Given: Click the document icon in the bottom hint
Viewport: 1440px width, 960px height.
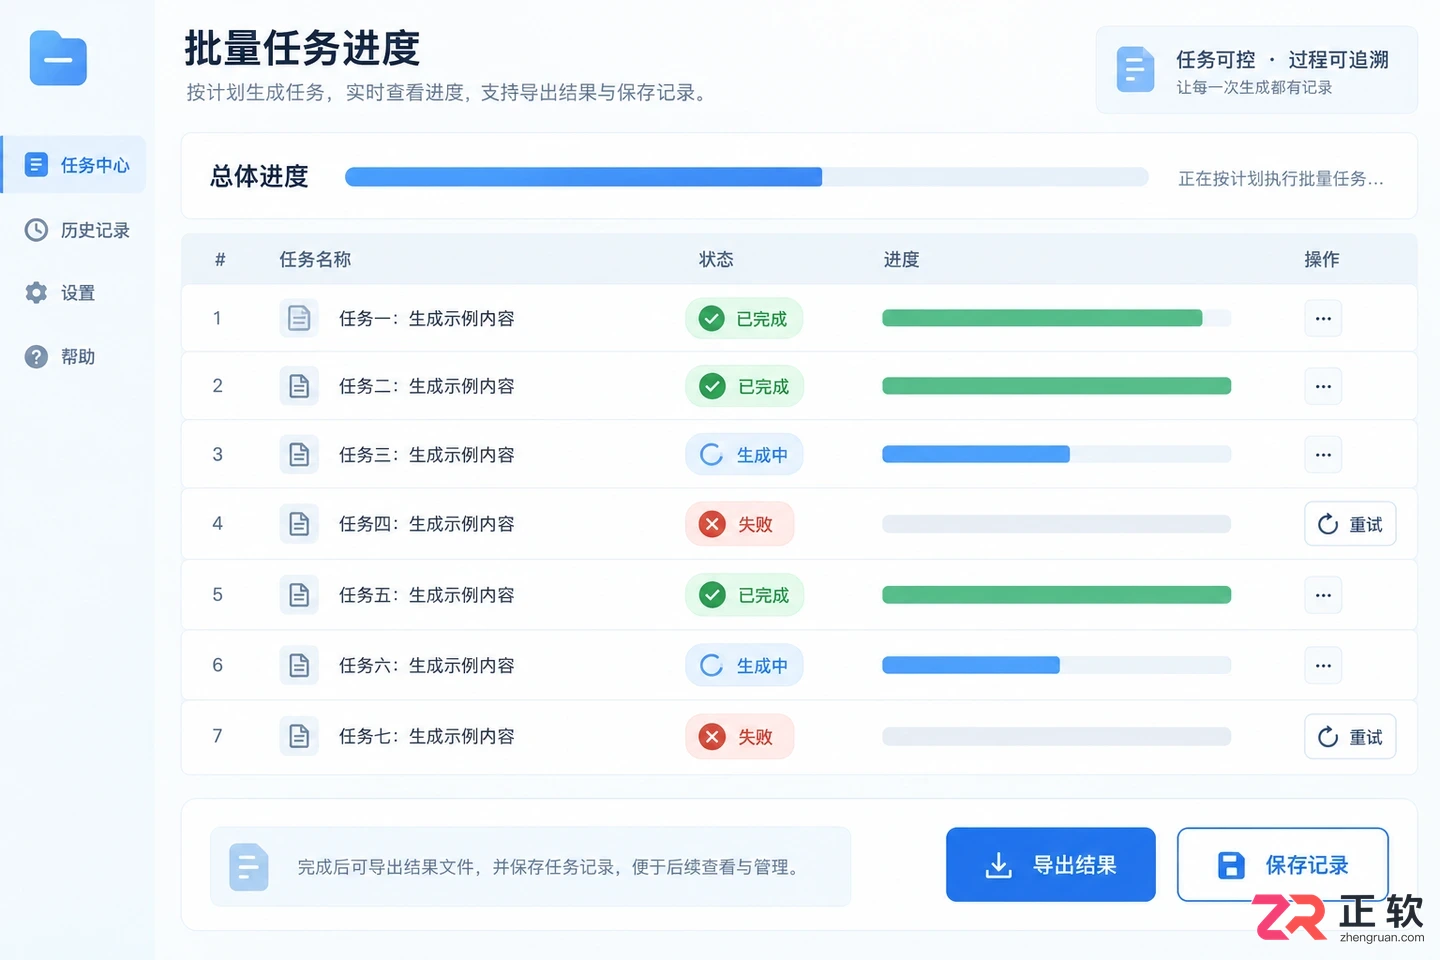Looking at the screenshot, I should point(249,867).
